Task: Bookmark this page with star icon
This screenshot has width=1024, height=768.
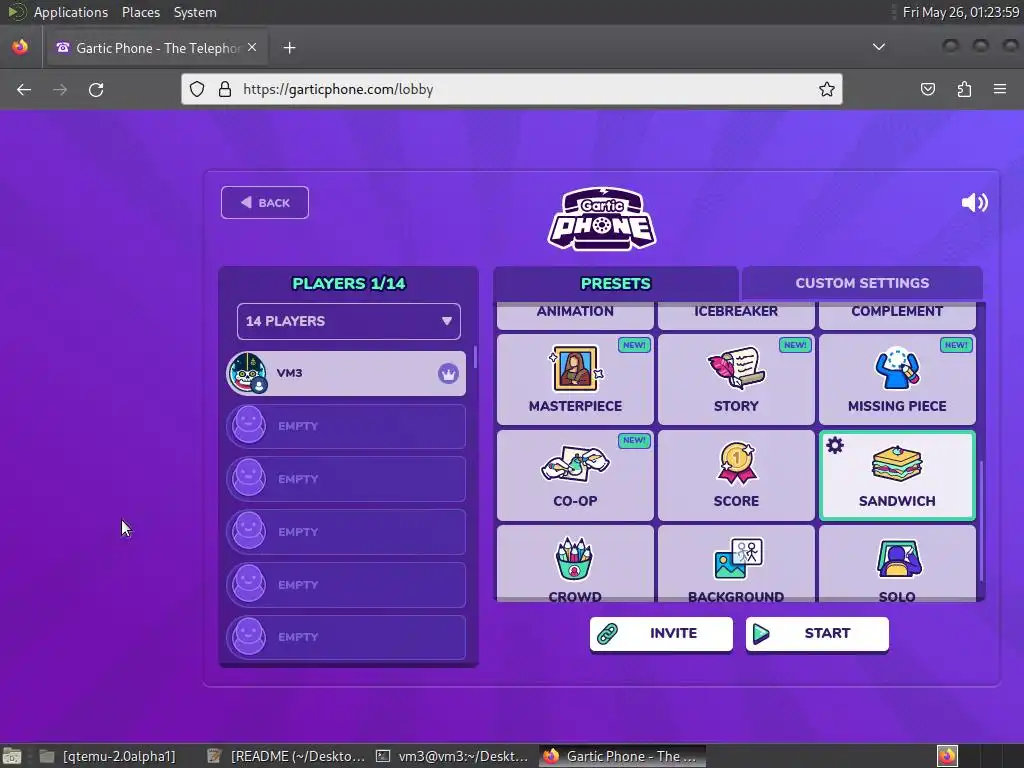Action: [827, 89]
